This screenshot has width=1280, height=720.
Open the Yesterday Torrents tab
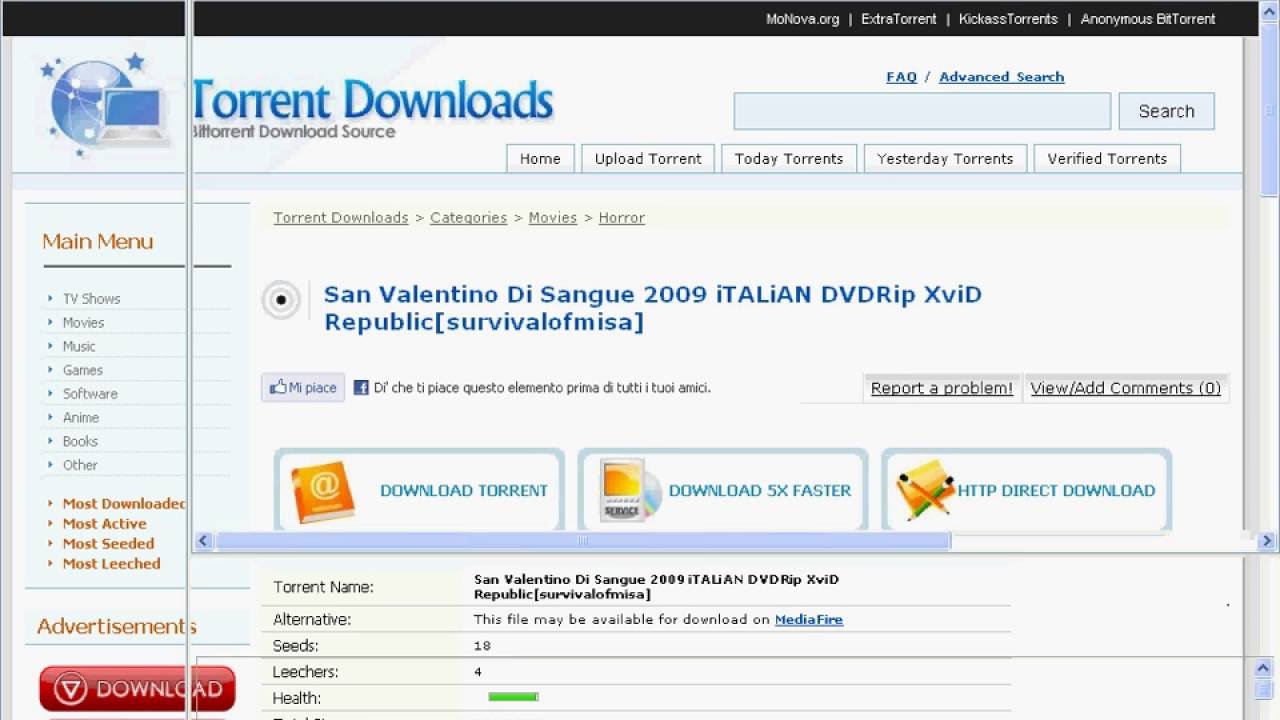[x=945, y=159]
